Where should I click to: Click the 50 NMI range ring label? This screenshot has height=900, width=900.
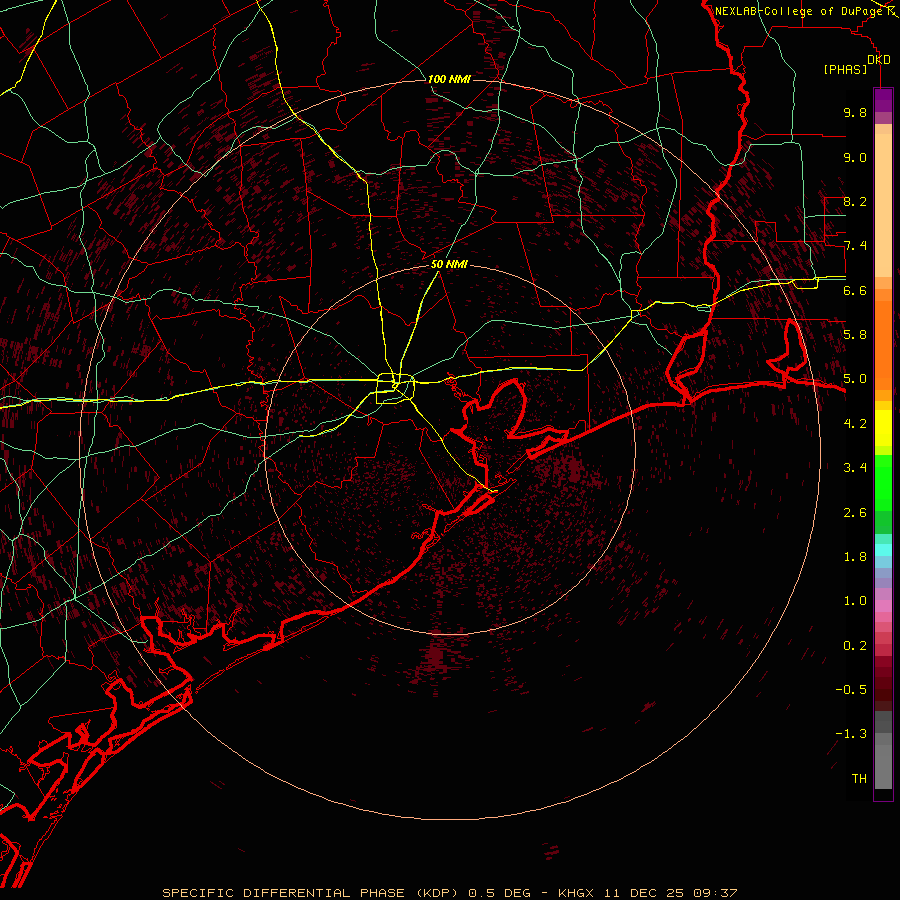[449, 265]
